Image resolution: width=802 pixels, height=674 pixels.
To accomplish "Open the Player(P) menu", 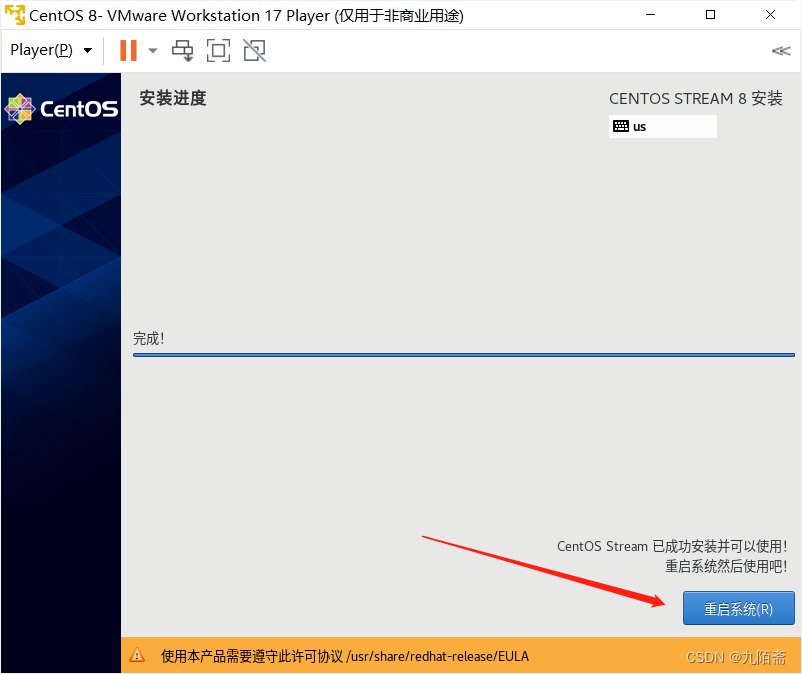I will (x=51, y=50).
